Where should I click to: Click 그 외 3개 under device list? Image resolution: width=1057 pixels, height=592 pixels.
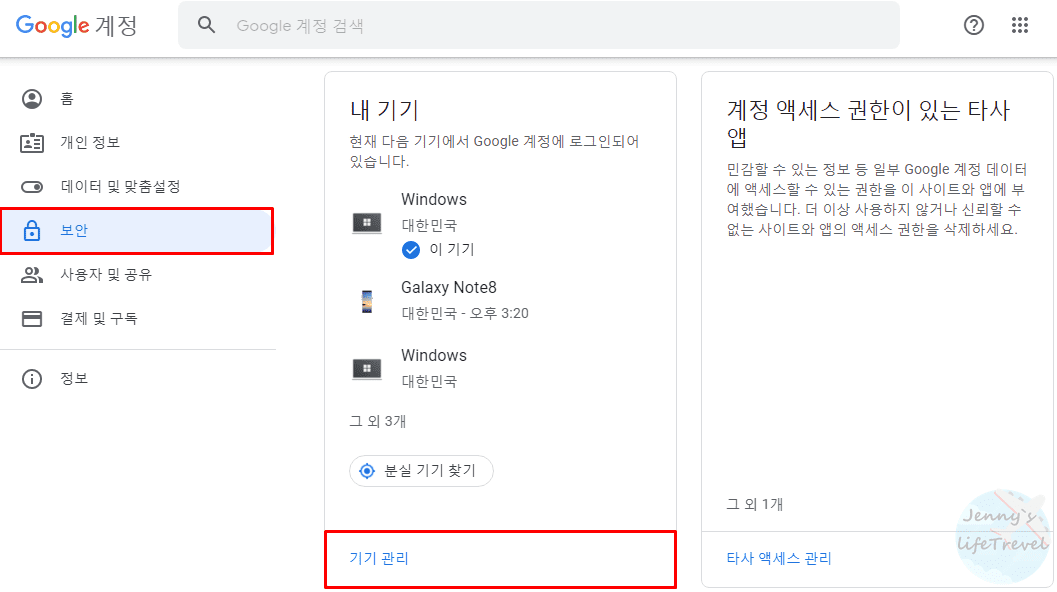coord(378,421)
